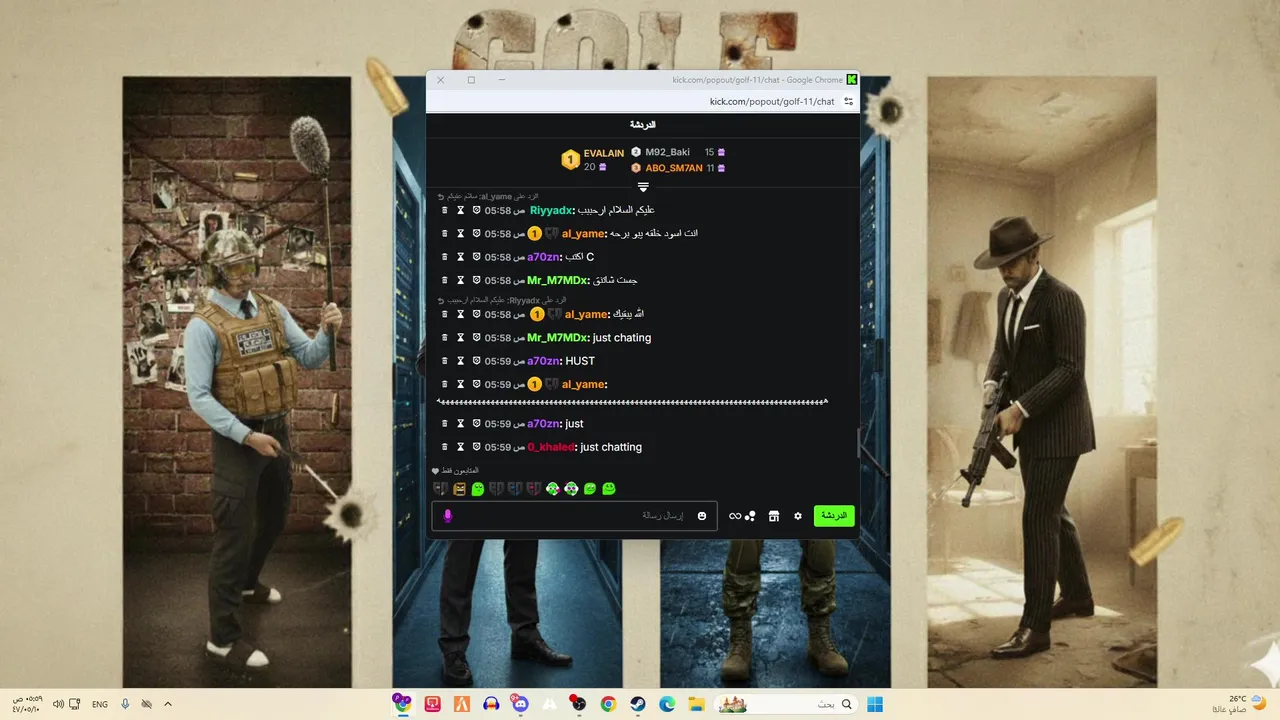Ban Riyyadx with the shield icon

[x=477, y=211]
